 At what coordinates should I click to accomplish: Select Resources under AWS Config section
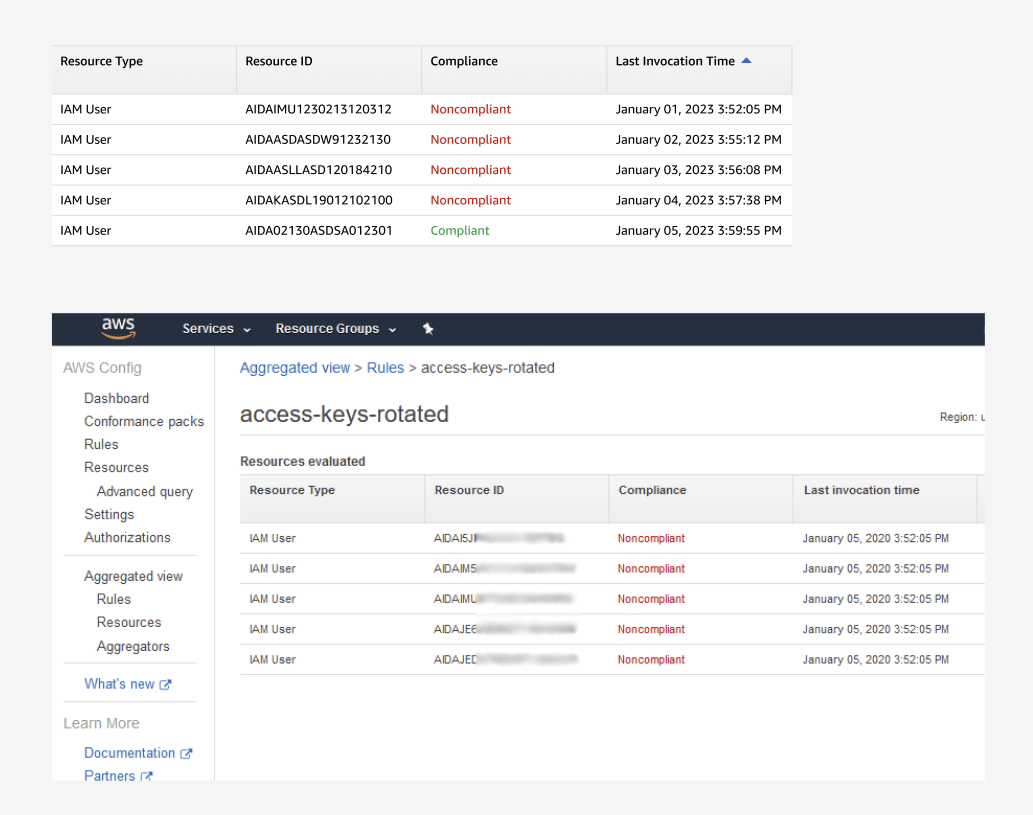[x=117, y=467]
